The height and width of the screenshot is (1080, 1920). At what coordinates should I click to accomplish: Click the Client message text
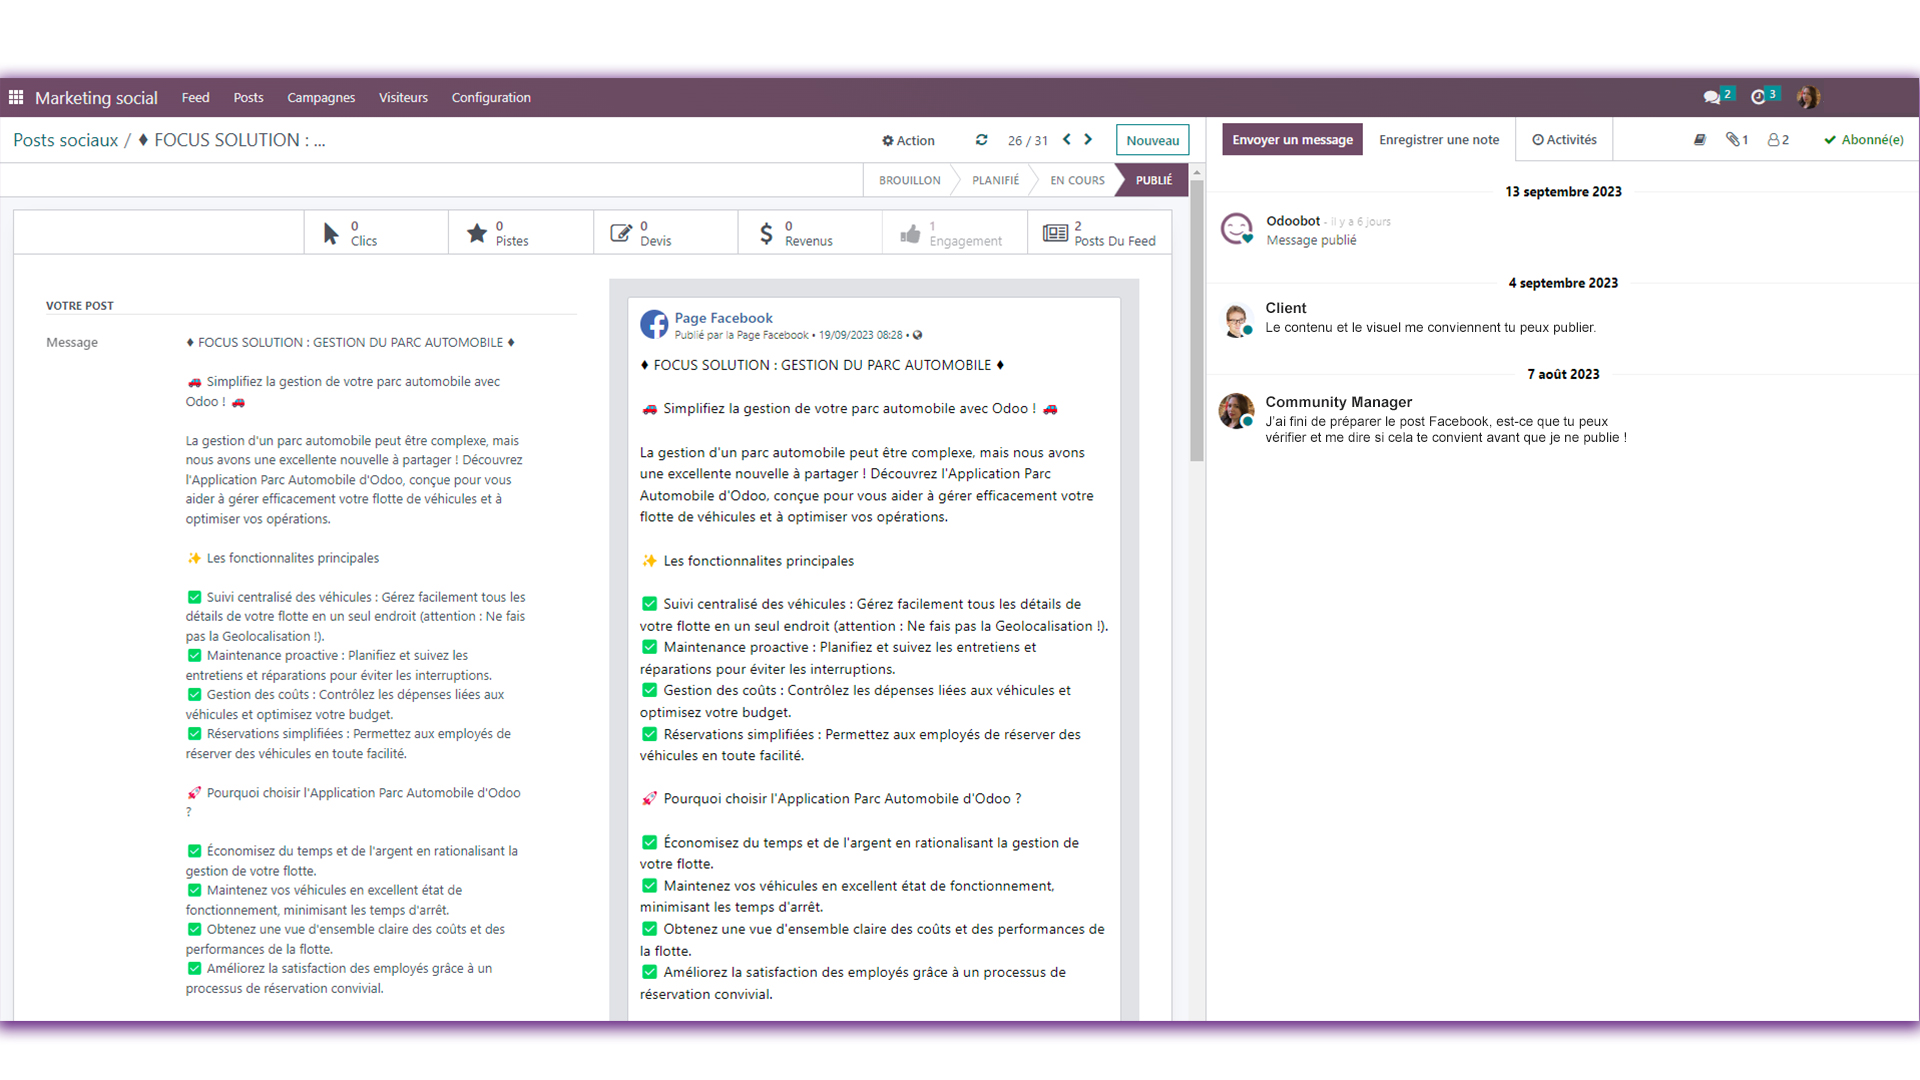[x=1430, y=328]
